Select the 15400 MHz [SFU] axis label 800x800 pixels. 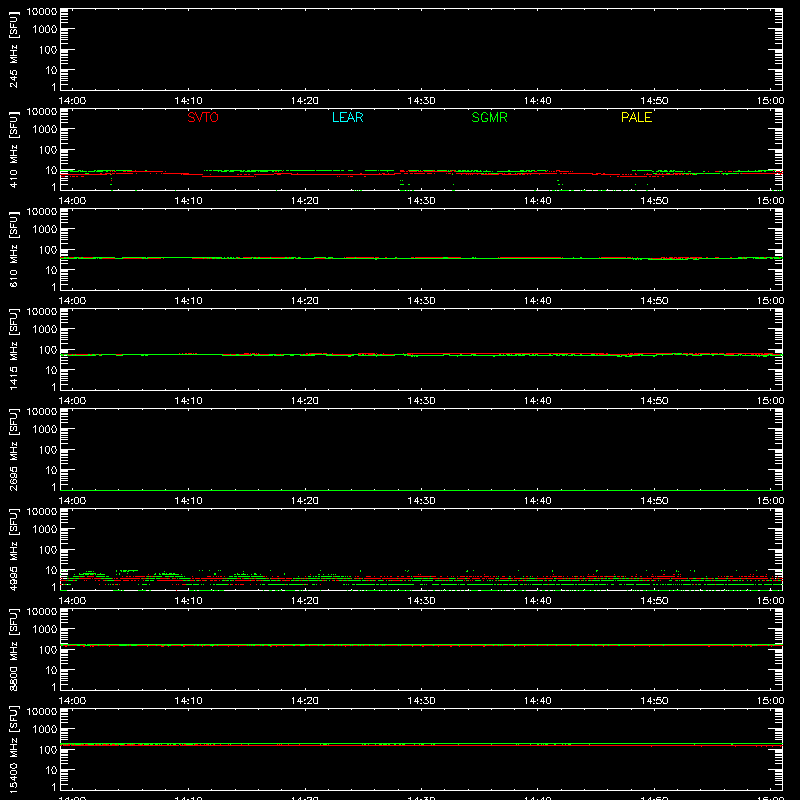(13, 750)
